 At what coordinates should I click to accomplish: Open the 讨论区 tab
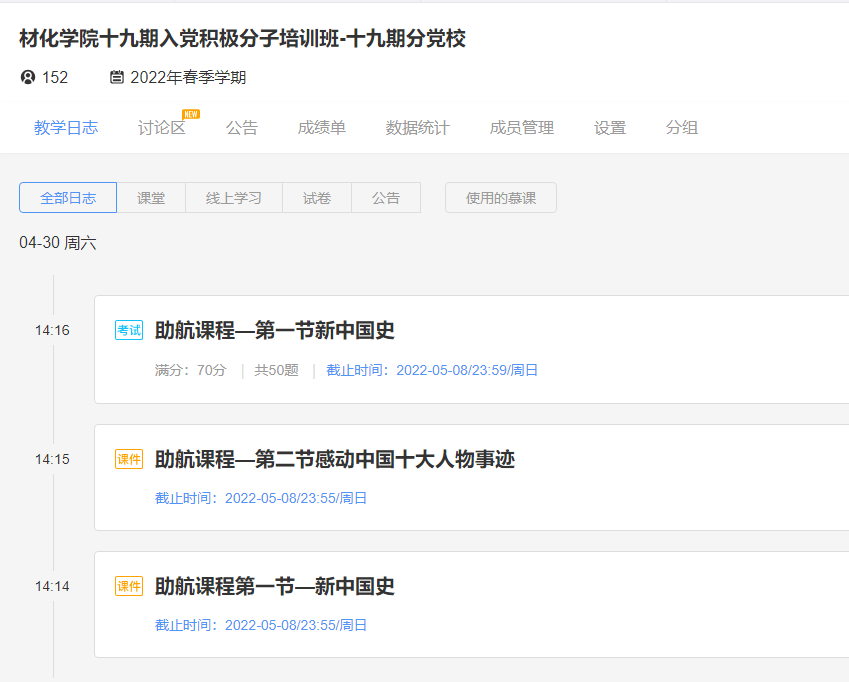[161, 128]
